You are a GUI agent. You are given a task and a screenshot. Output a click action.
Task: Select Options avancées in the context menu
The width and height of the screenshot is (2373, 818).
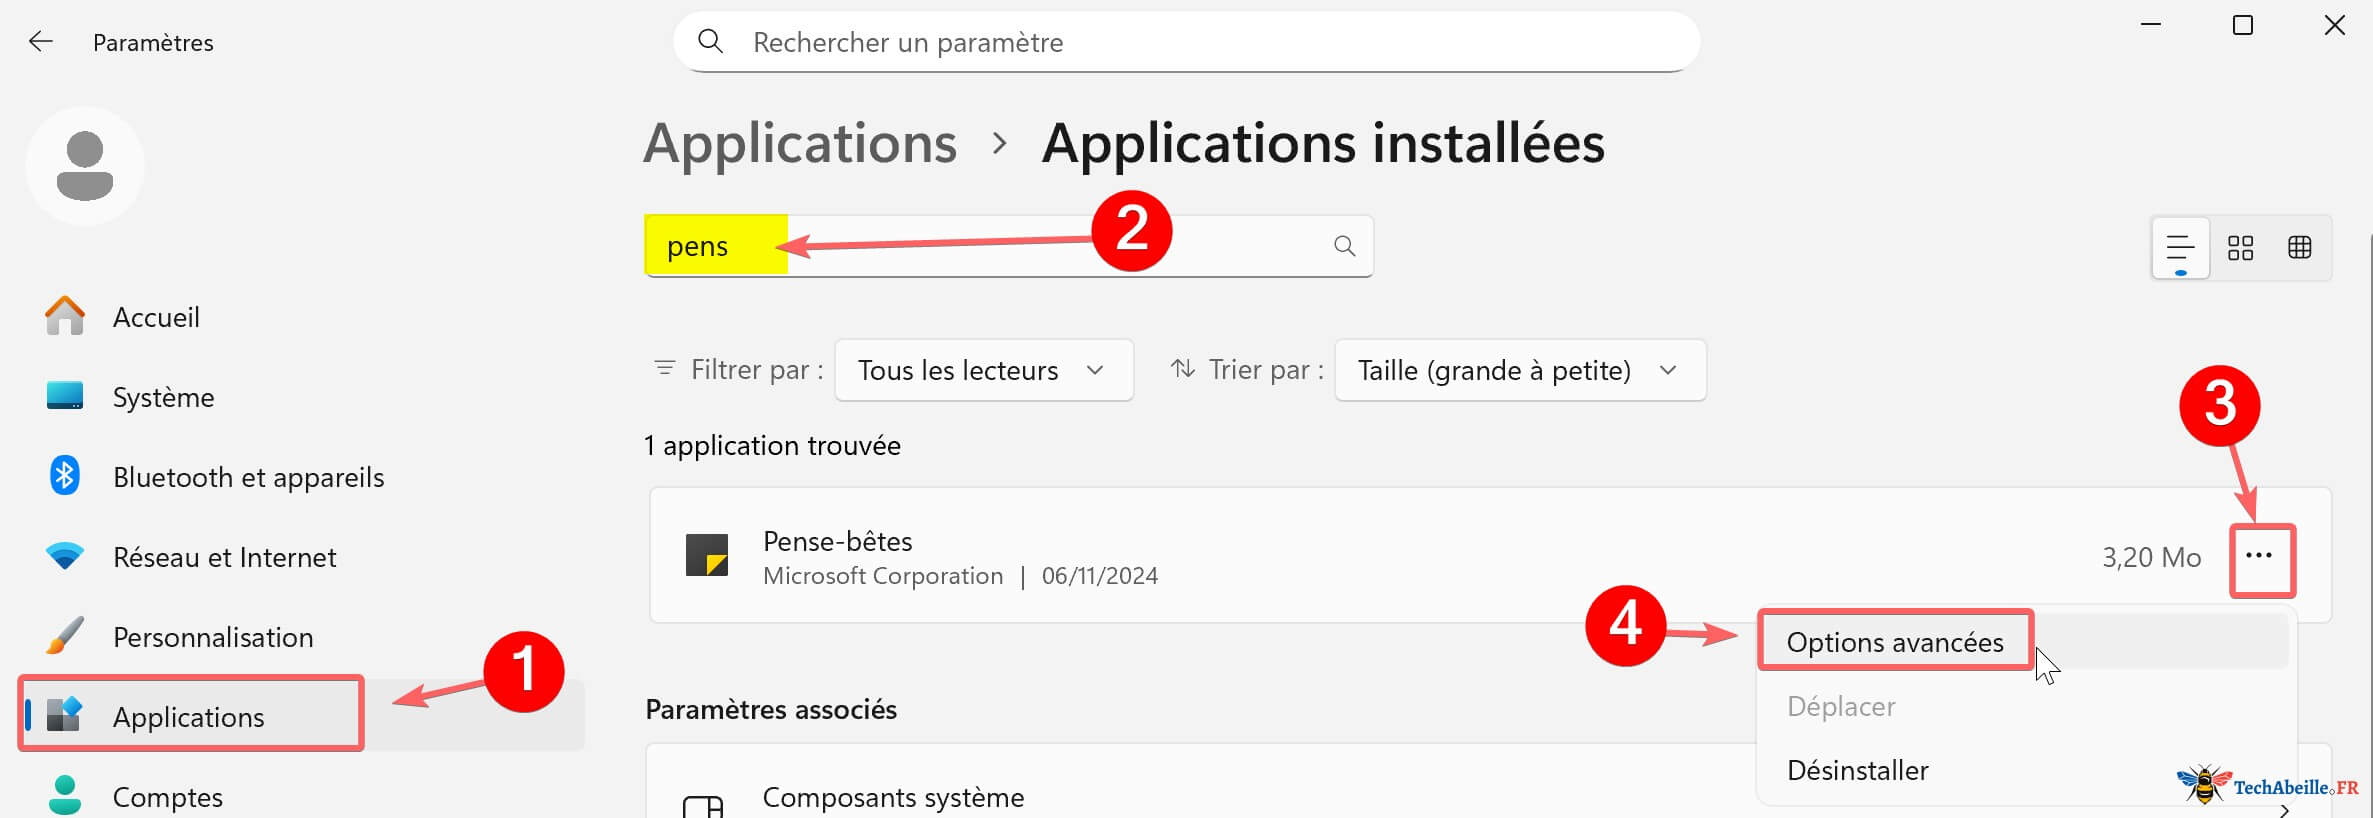(x=1894, y=641)
